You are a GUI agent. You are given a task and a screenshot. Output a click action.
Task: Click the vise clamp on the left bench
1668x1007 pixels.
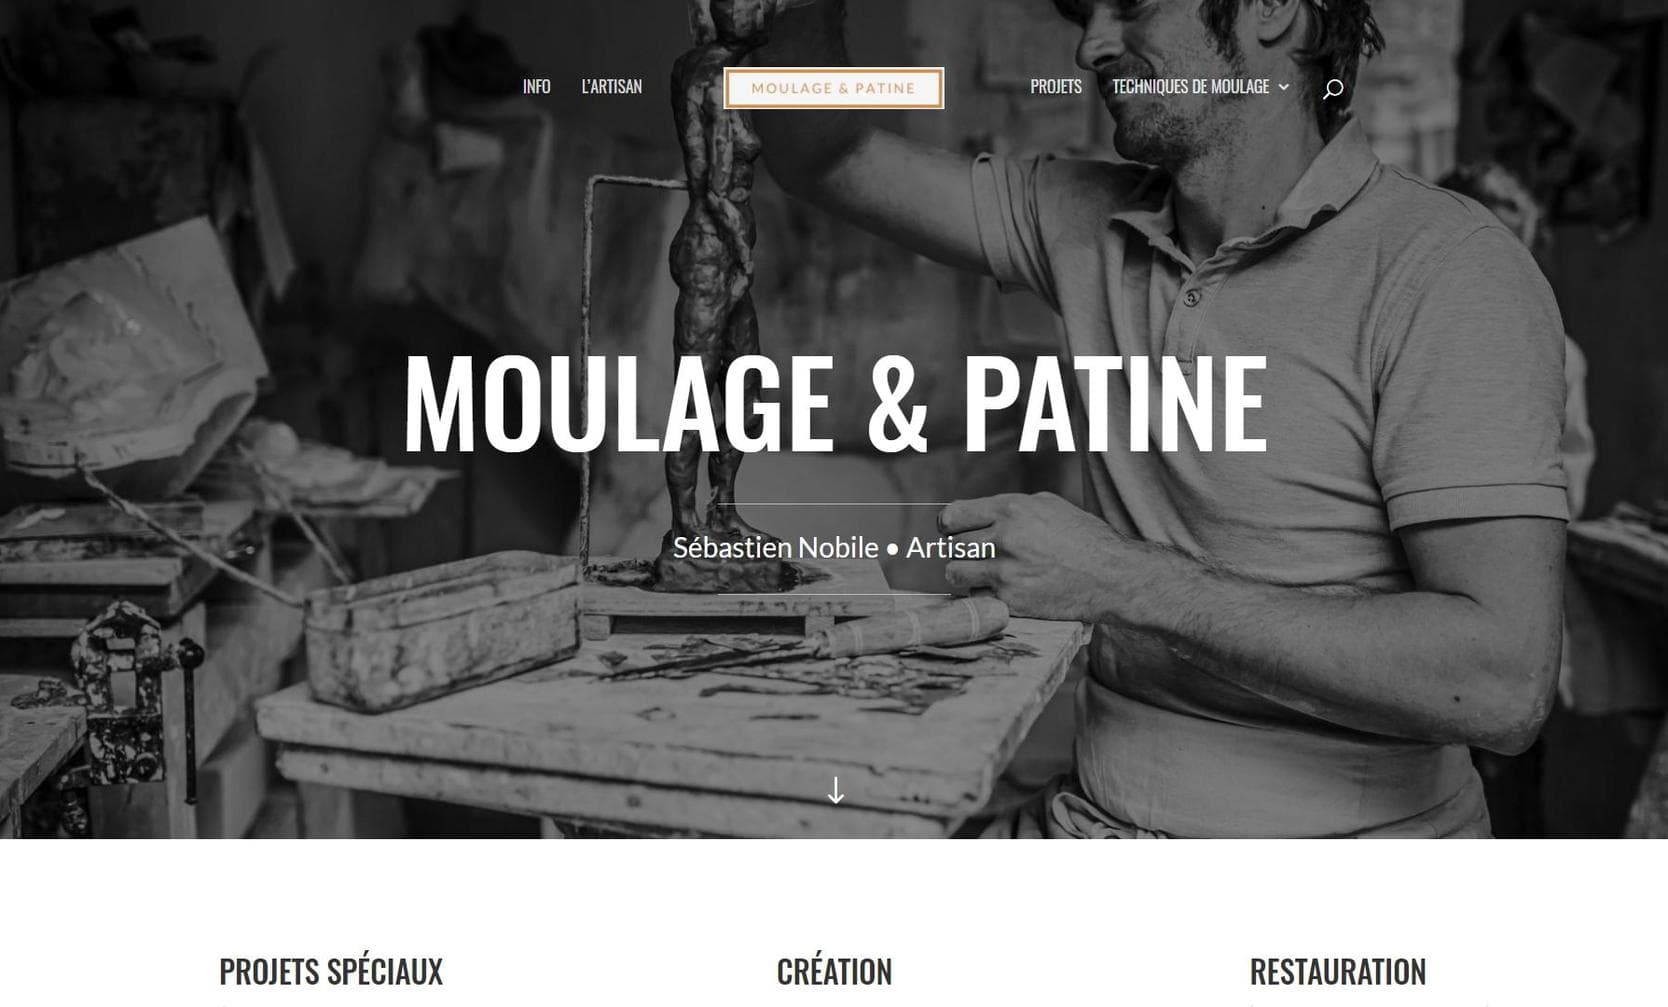tap(125, 690)
